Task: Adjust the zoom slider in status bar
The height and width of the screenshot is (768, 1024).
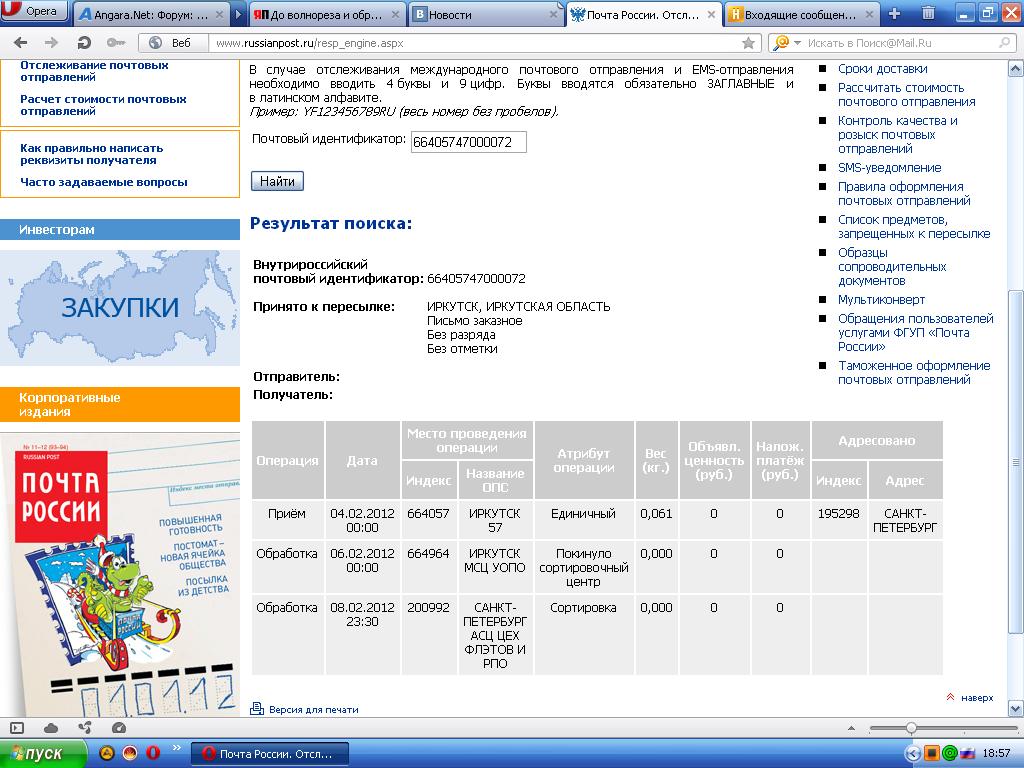Action: (x=911, y=728)
